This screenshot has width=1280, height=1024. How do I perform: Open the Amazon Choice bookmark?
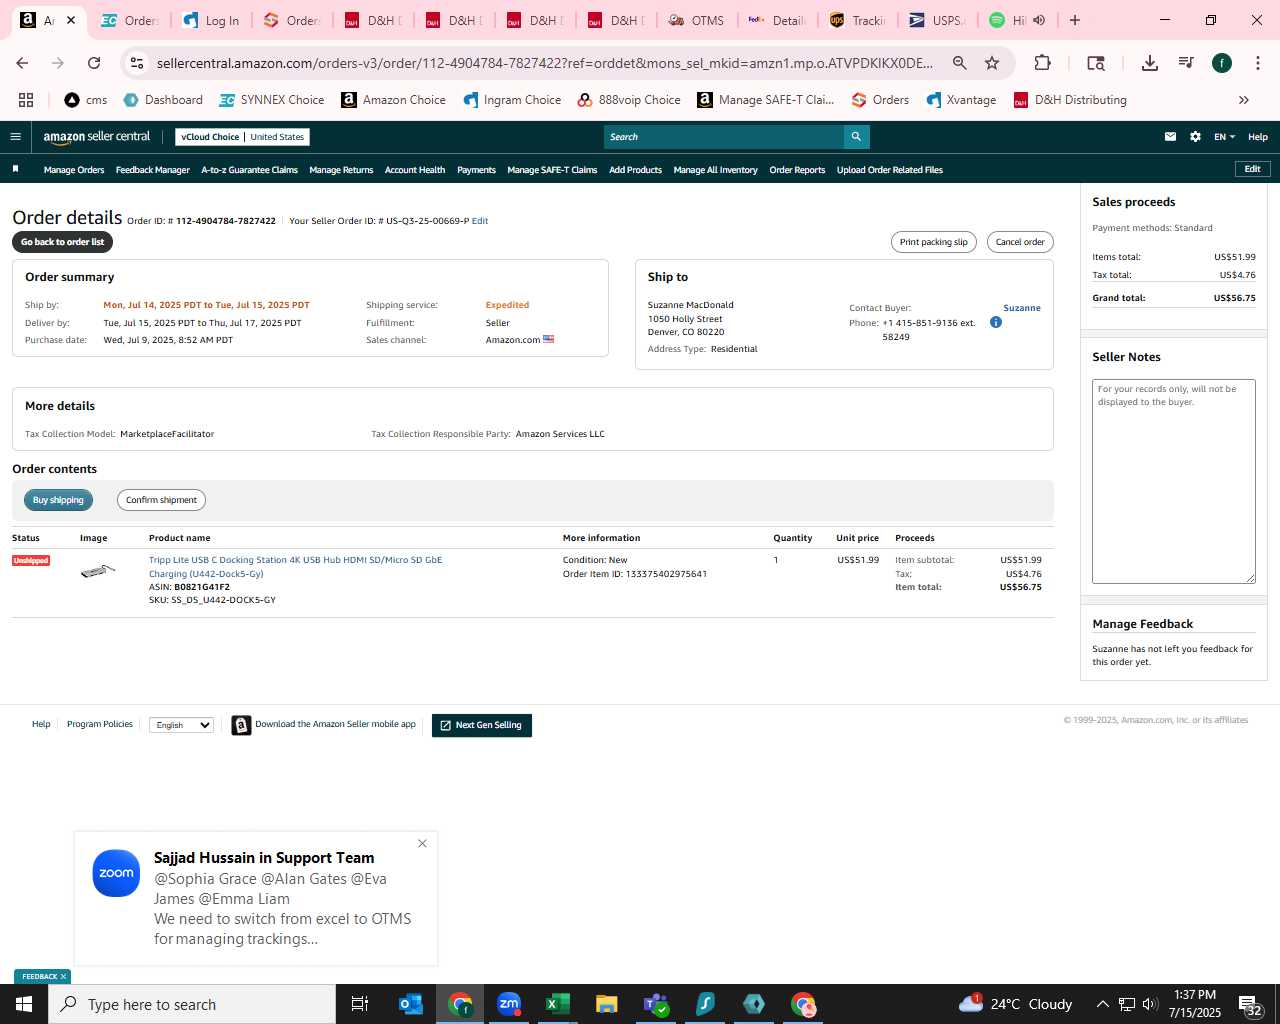(393, 100)
